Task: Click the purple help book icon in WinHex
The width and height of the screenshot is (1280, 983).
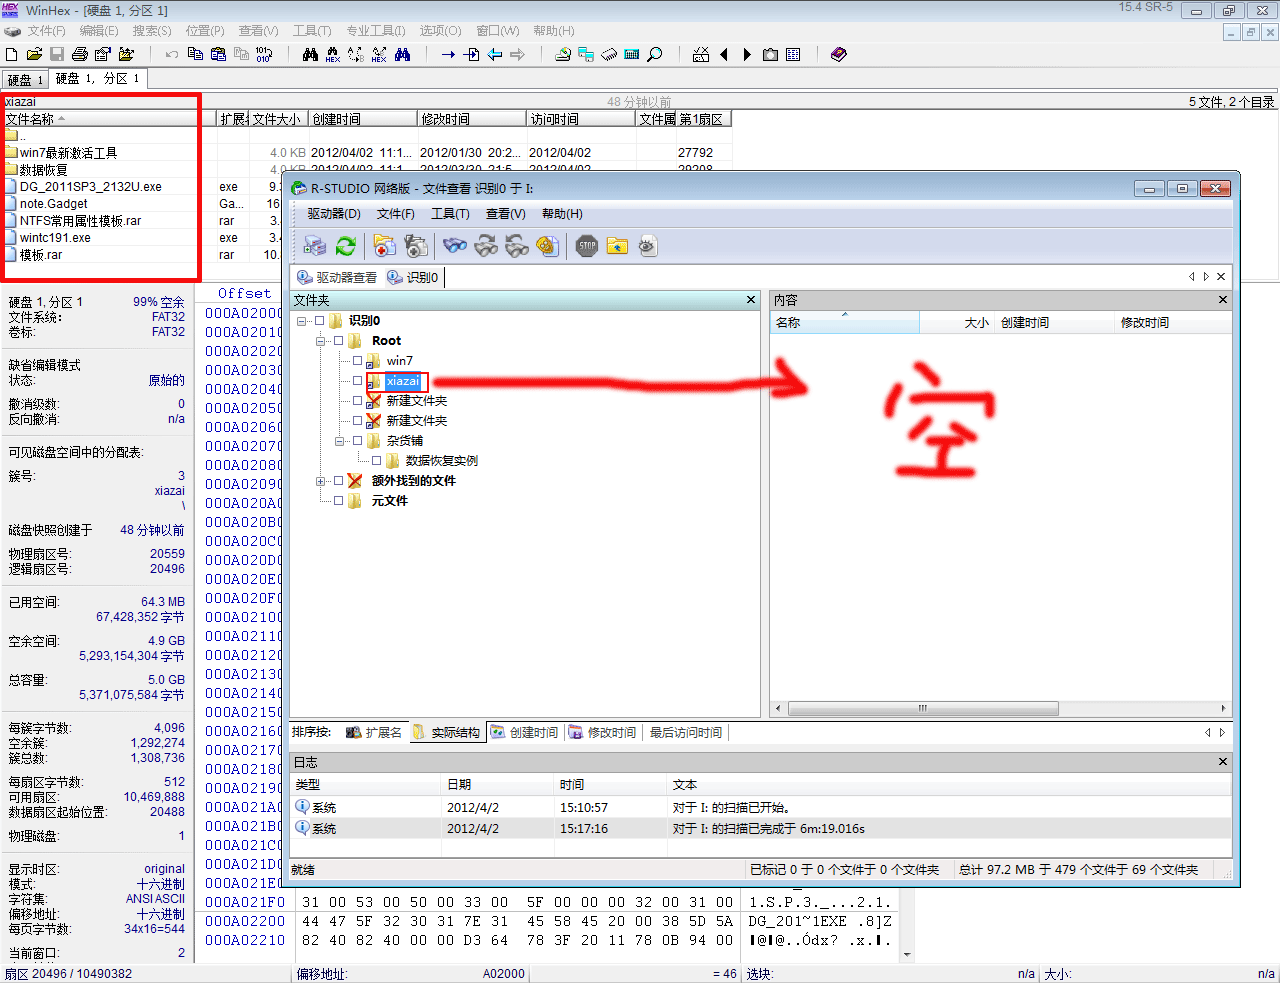Action: click(x=839, y=54)
